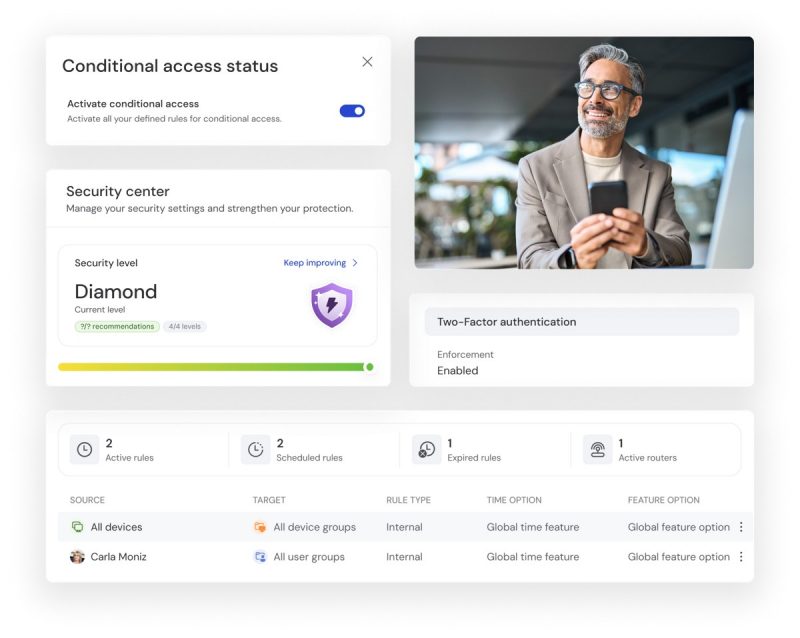Click Internal in the All devices row
Image resolution: width=800 pixels, height=638 pixels.
click(404, 527)
